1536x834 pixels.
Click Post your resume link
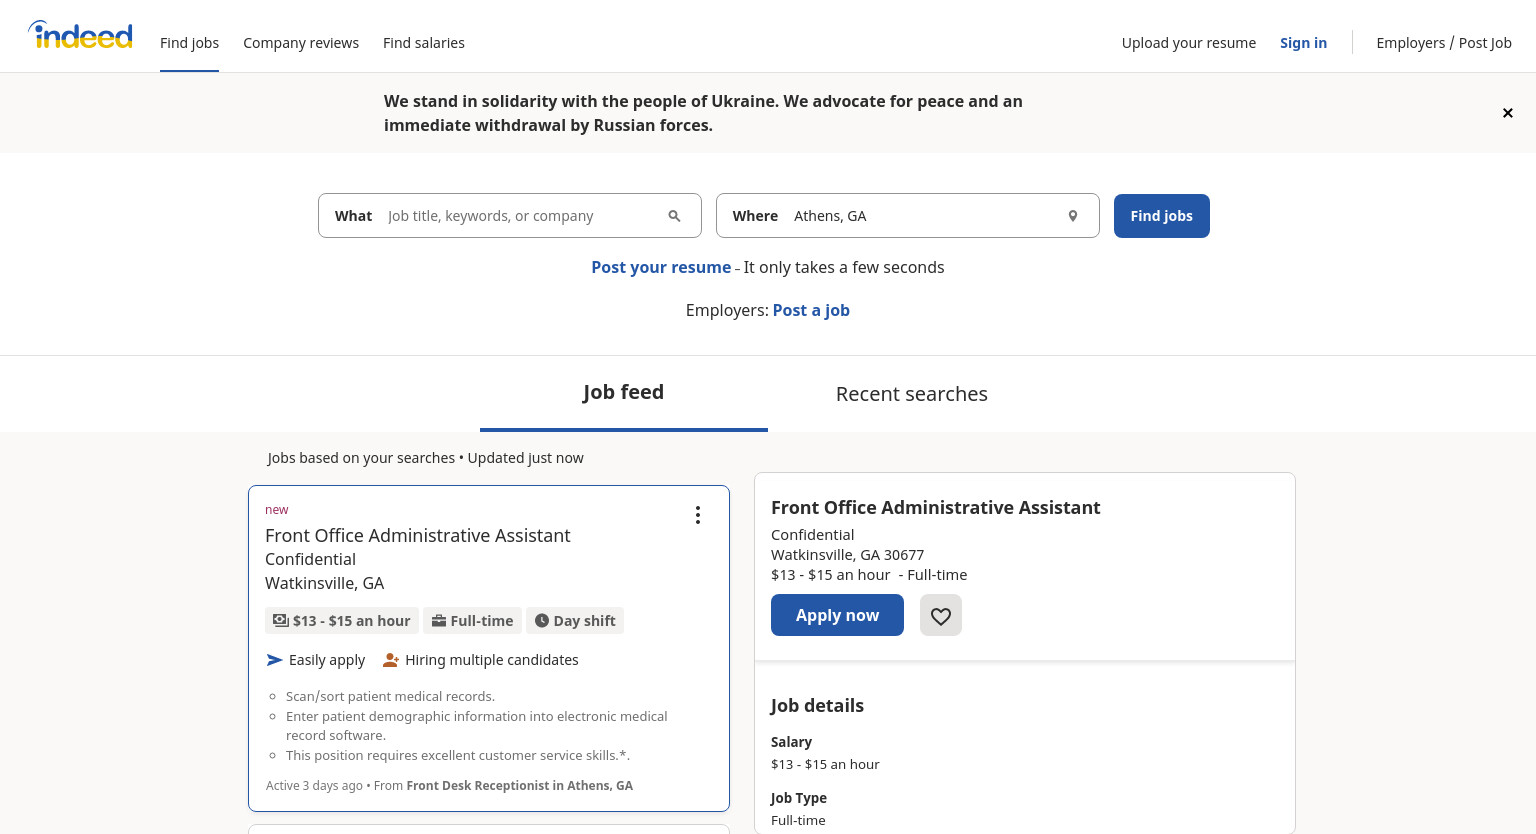(x=661, y=267)
